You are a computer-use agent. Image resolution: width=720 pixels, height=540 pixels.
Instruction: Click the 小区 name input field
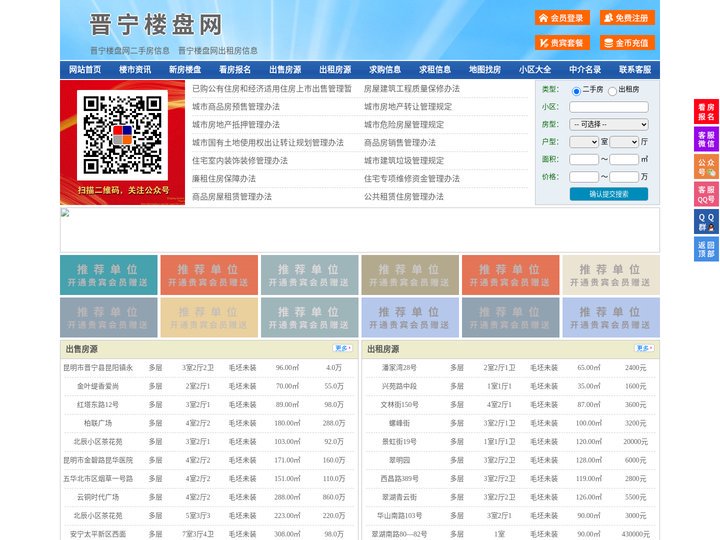pyautogui.click(x=609, y=107)
